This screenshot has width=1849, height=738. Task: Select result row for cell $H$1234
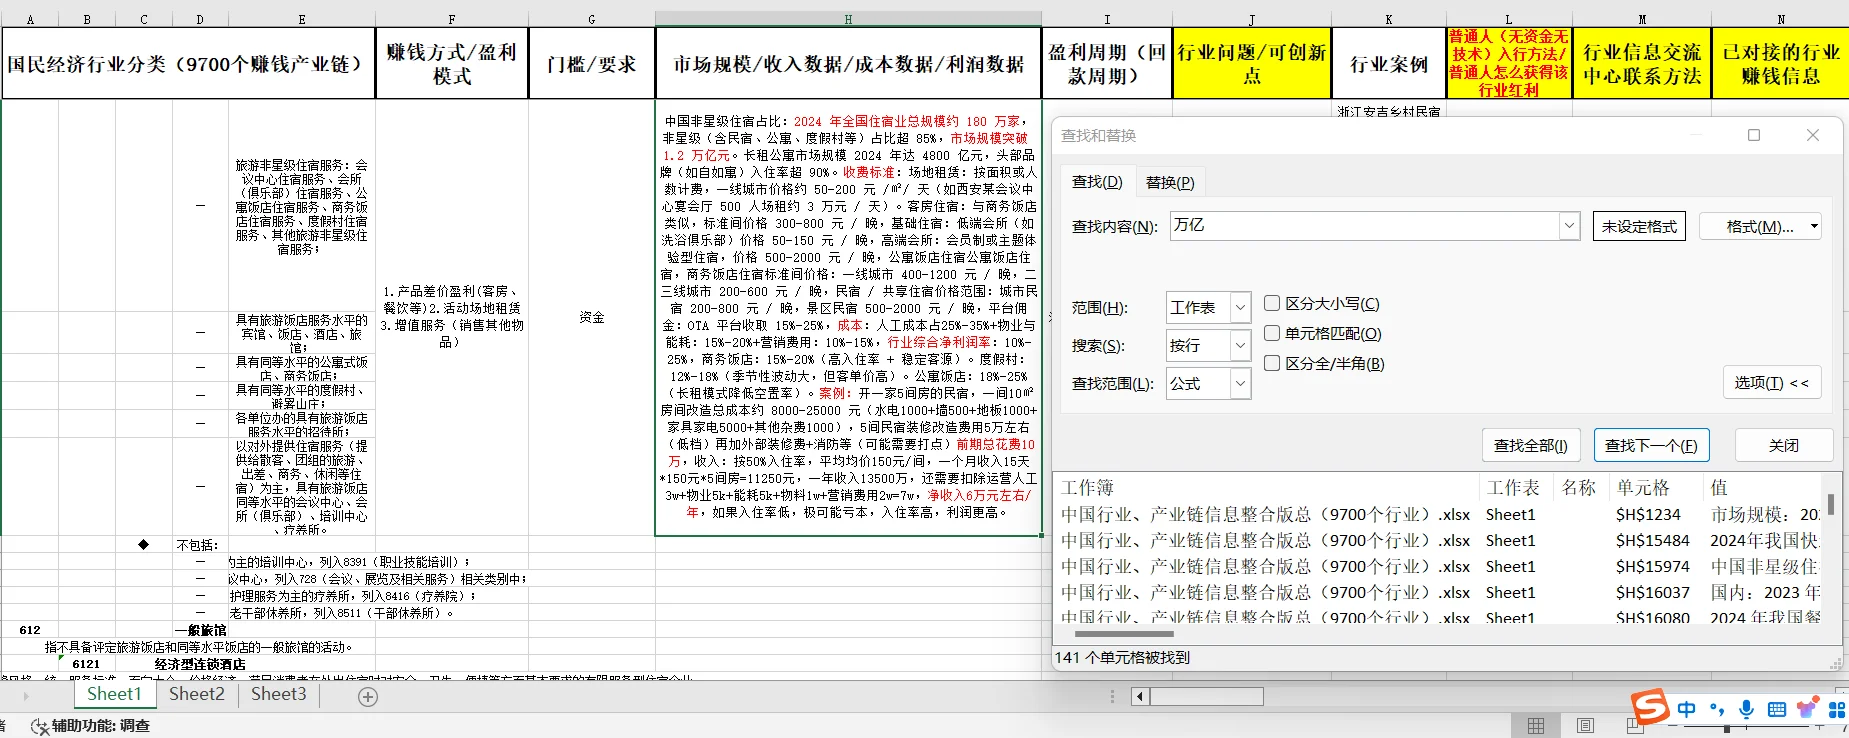click(x=1440, y=515)
